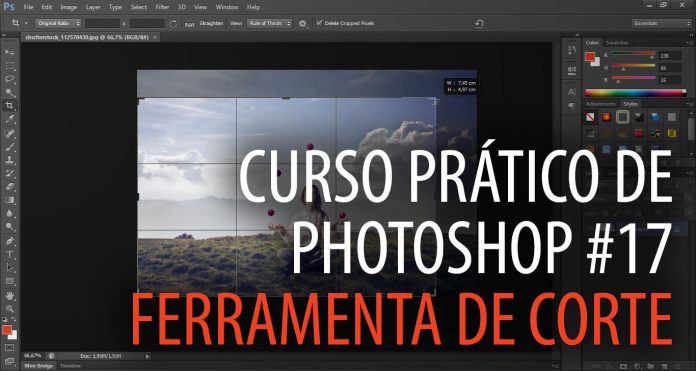
Task: Toggle Quick Mask mode icon
Action: click(x=9, y=347)
